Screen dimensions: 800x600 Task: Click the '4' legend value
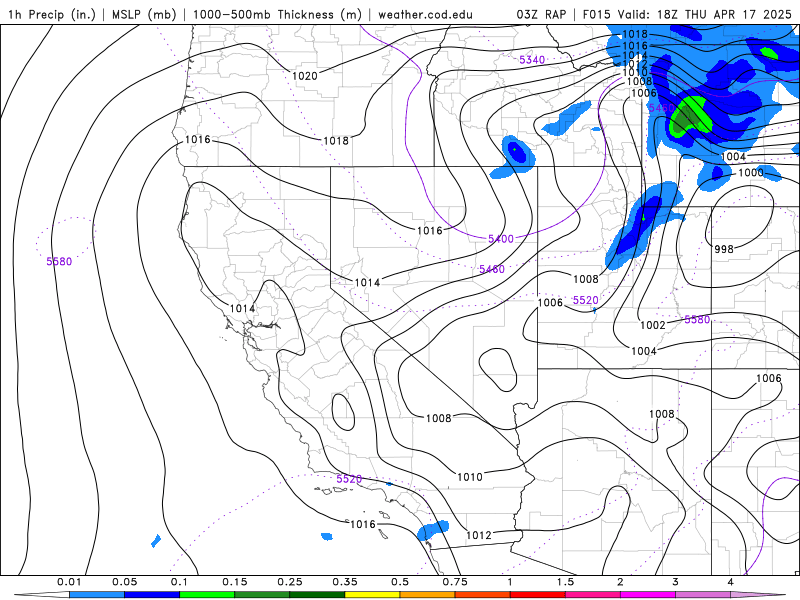point(731,582)
